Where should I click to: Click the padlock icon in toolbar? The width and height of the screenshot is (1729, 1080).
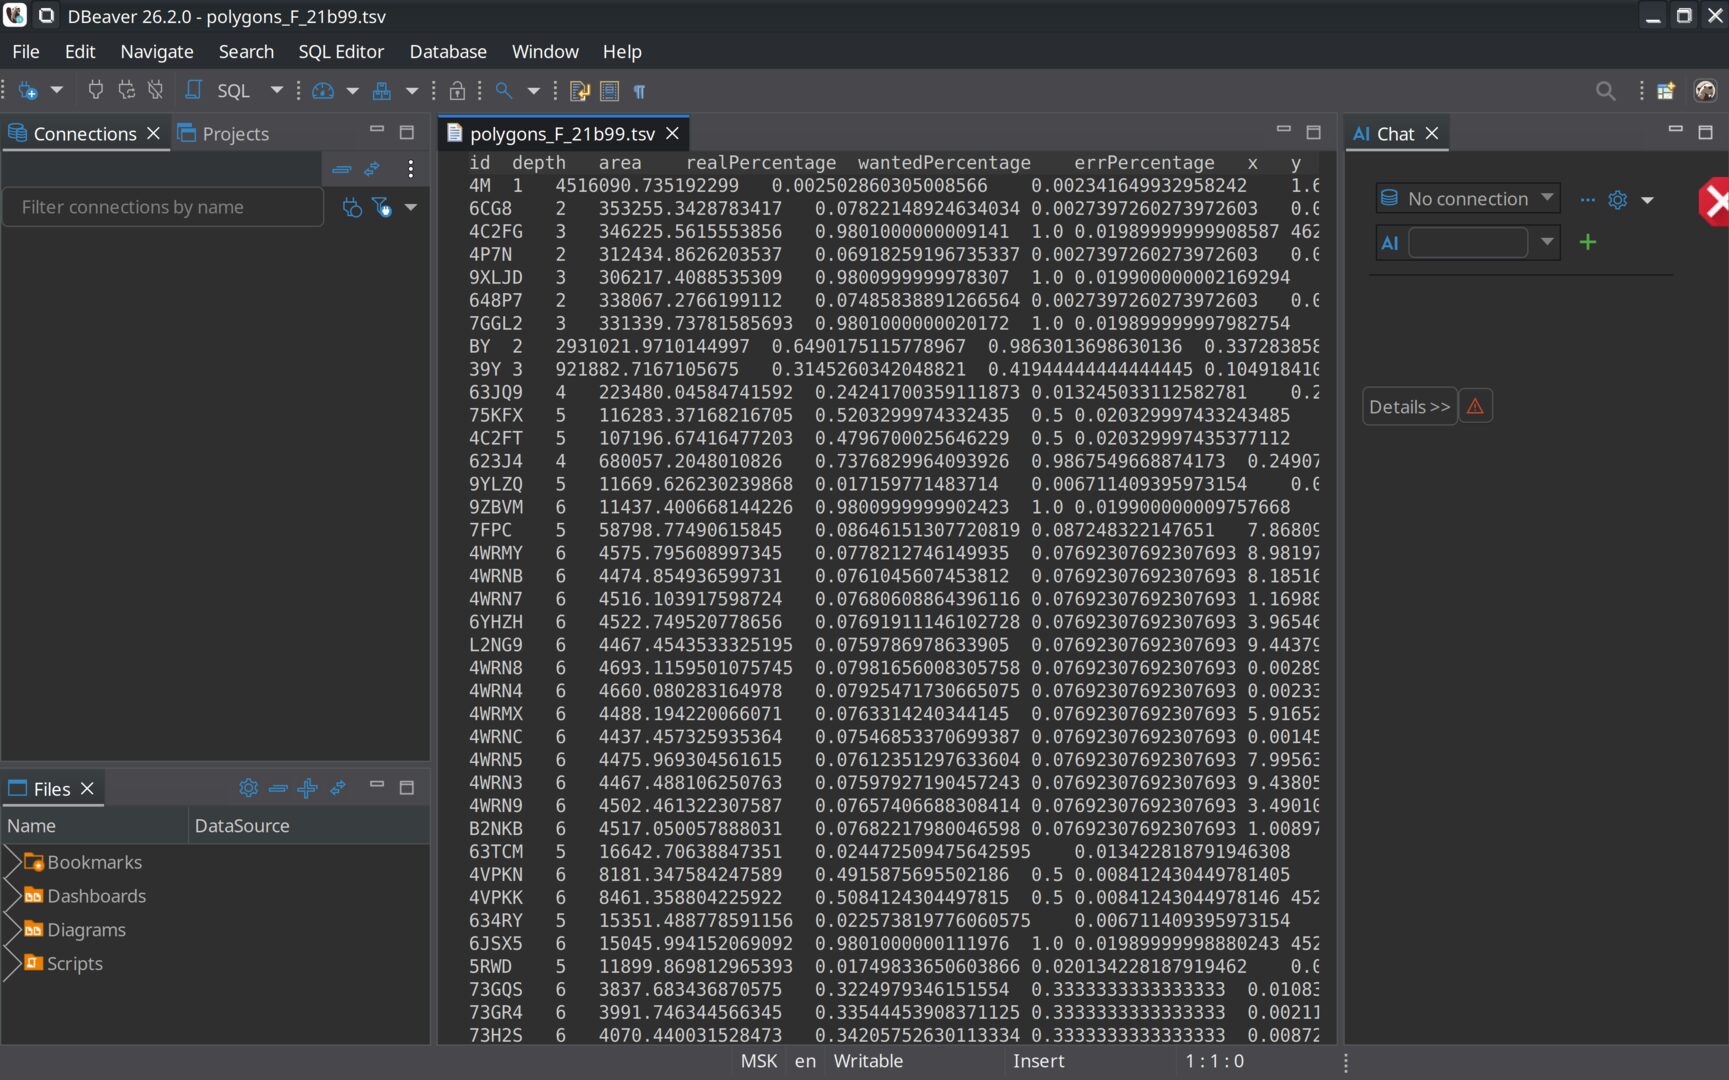click(x=457, y=91)
